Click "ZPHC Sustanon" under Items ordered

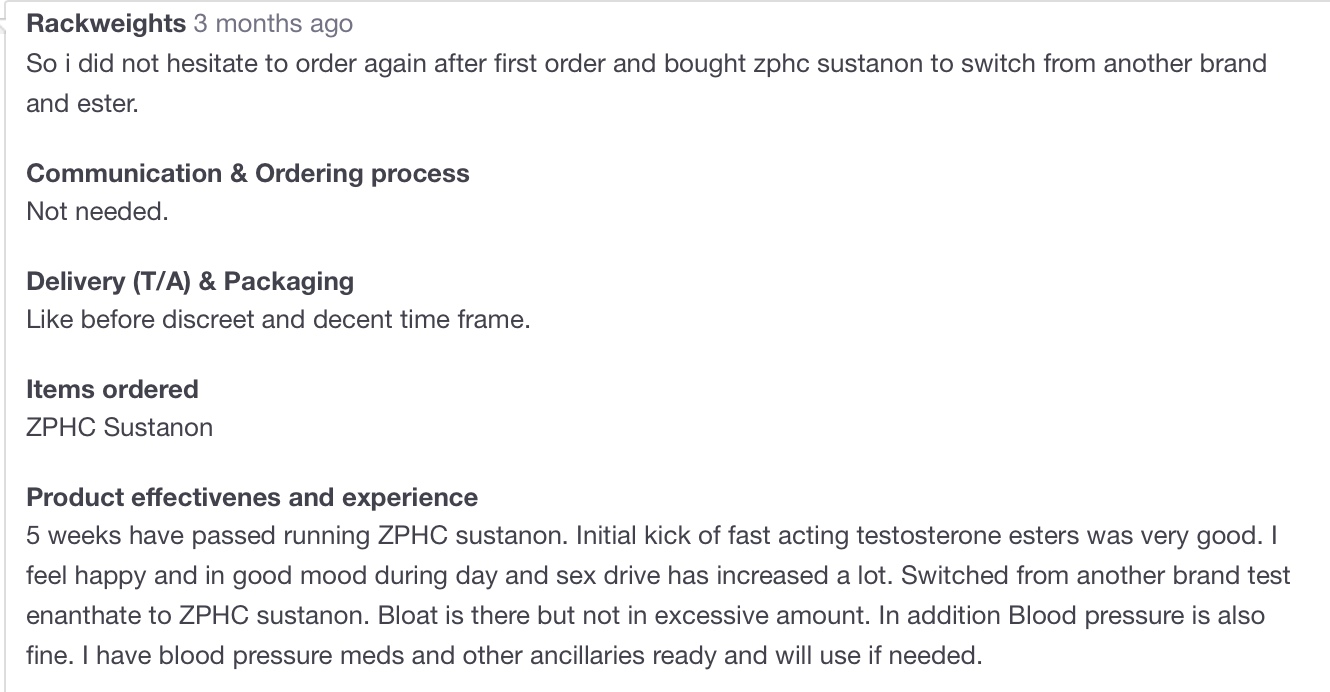(119, 427)
